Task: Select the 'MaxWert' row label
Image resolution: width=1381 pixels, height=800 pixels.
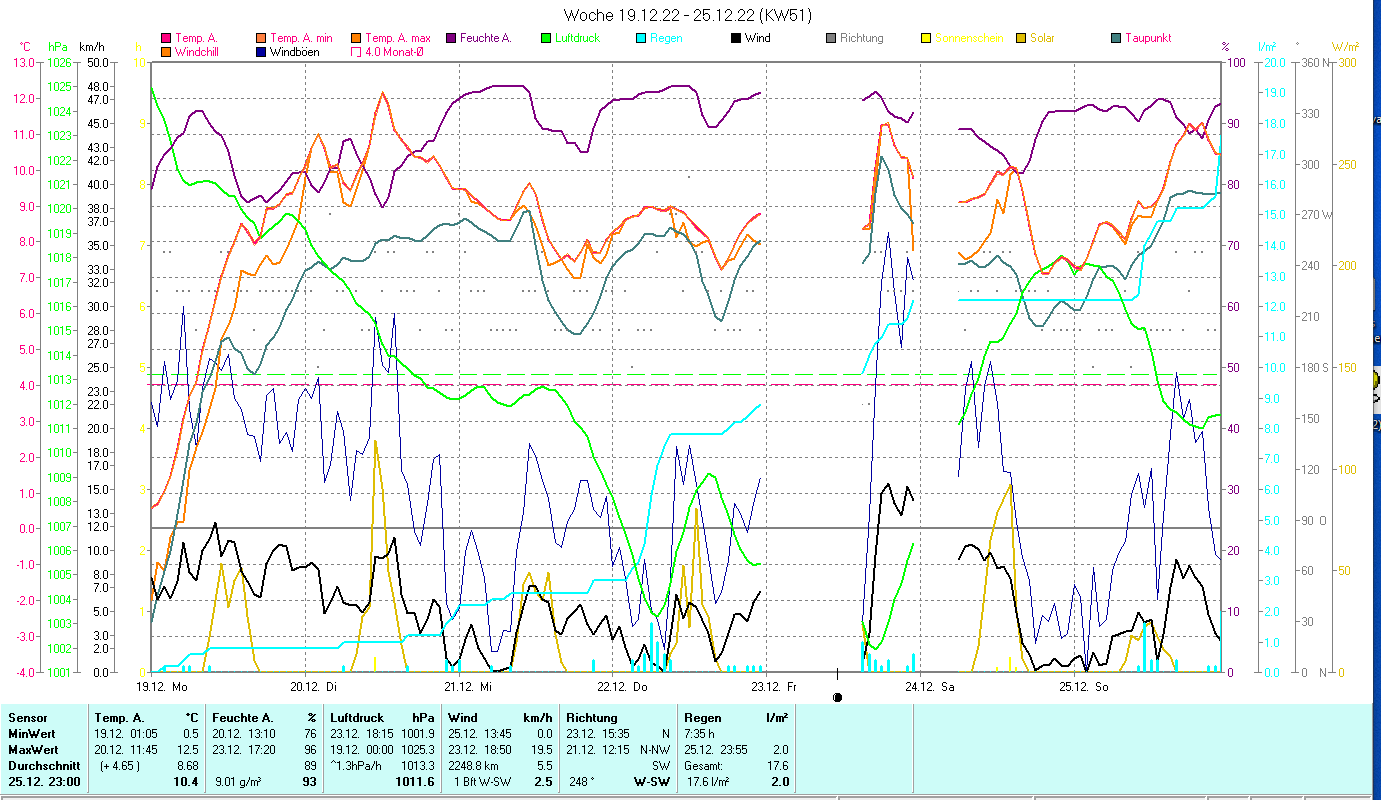Action: click(x=32, y=749)
